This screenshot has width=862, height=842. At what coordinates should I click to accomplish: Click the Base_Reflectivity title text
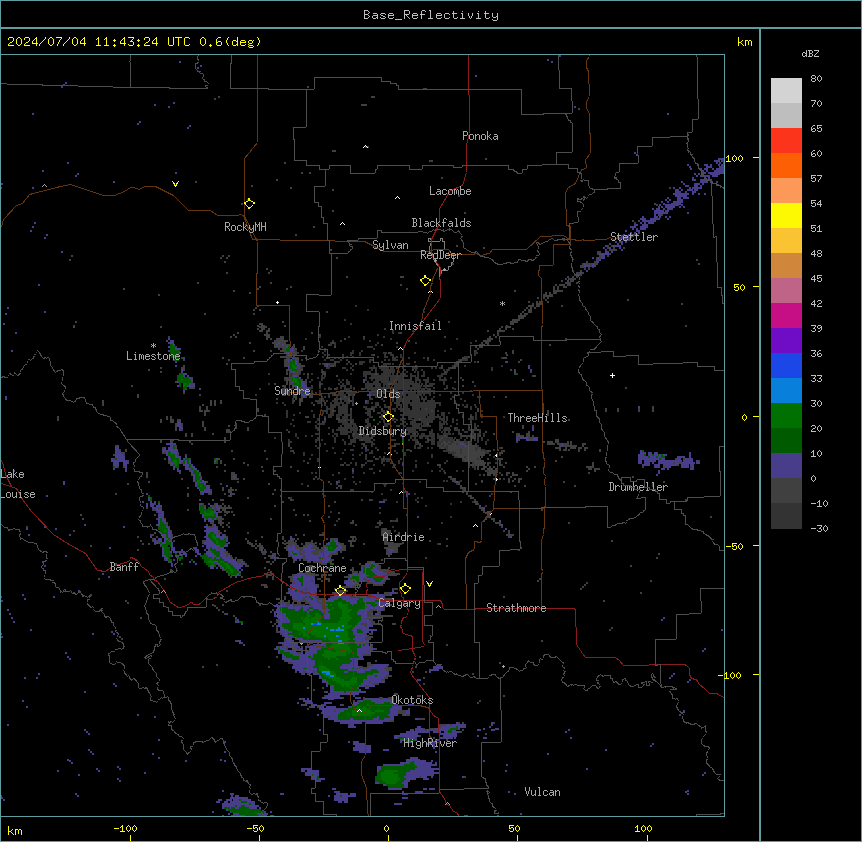[431, 15]
